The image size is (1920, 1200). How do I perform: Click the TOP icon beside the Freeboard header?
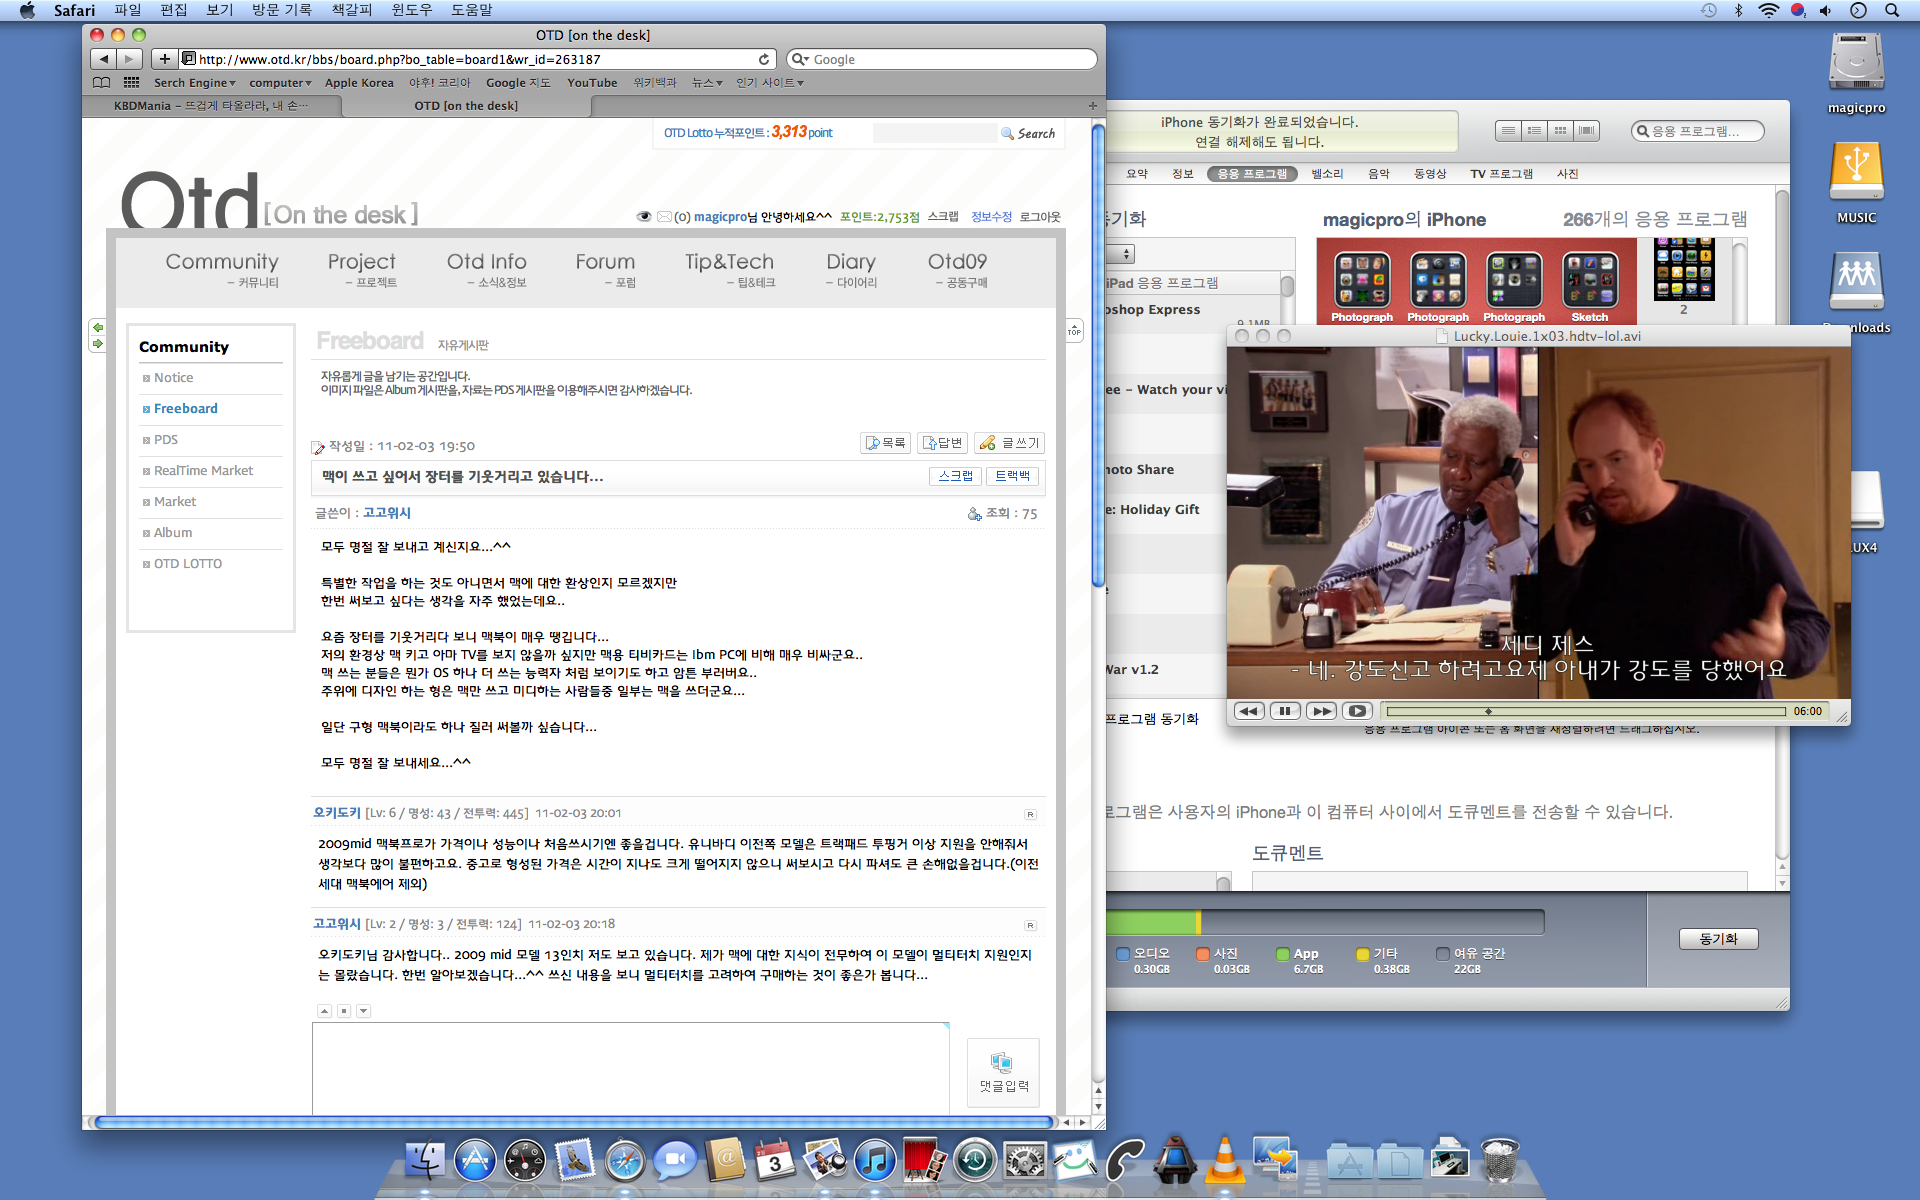tap(1074, 331)
